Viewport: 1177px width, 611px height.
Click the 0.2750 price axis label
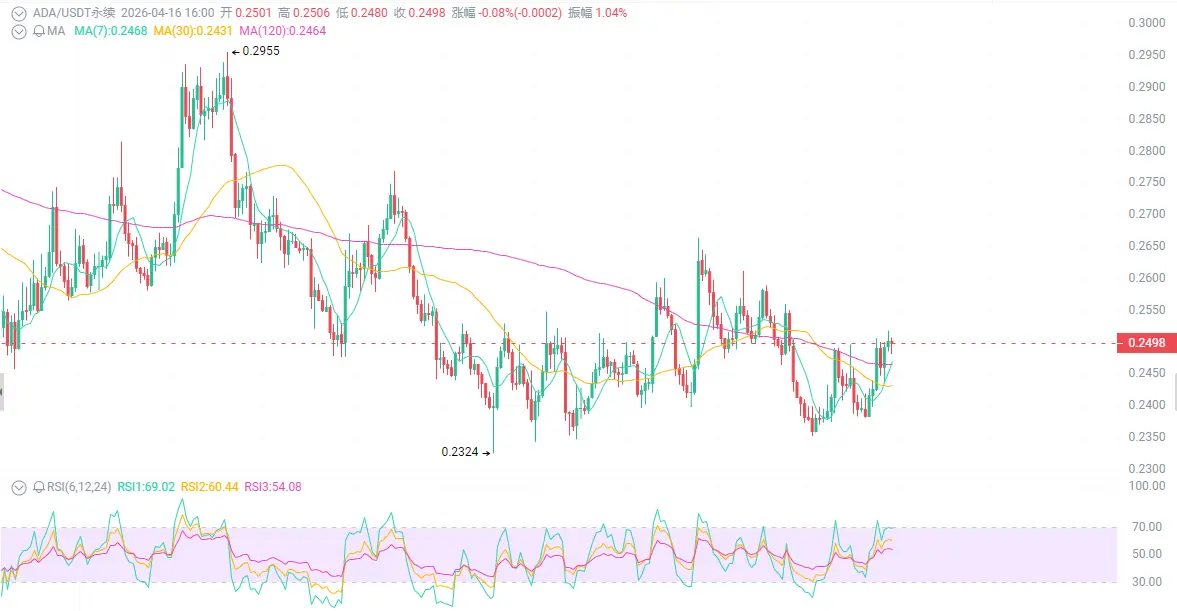click(1147, 182)
